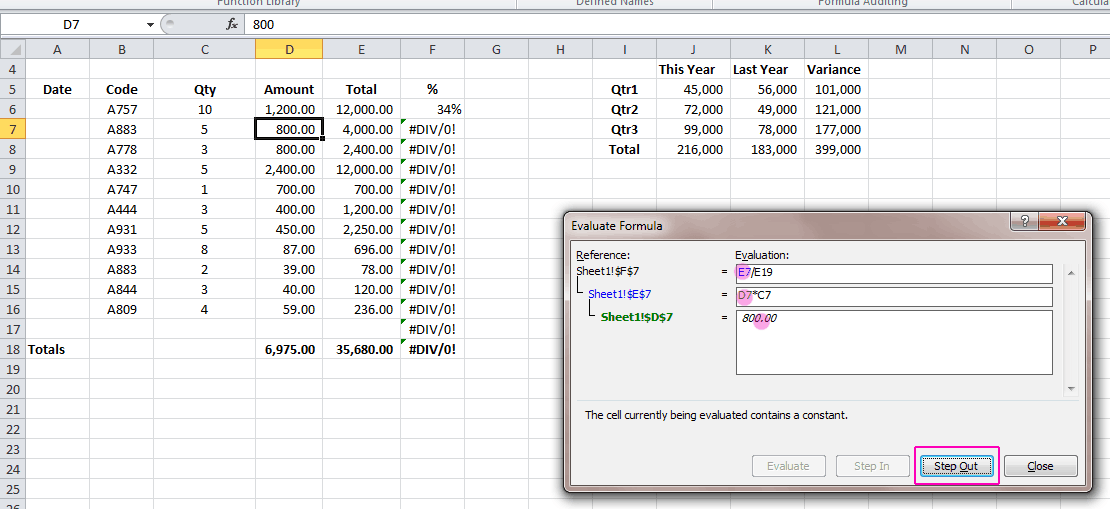Open the Name Box dropdown arrow
The height and width of the screenshot is (509, 1110).
tap(150, 24)
